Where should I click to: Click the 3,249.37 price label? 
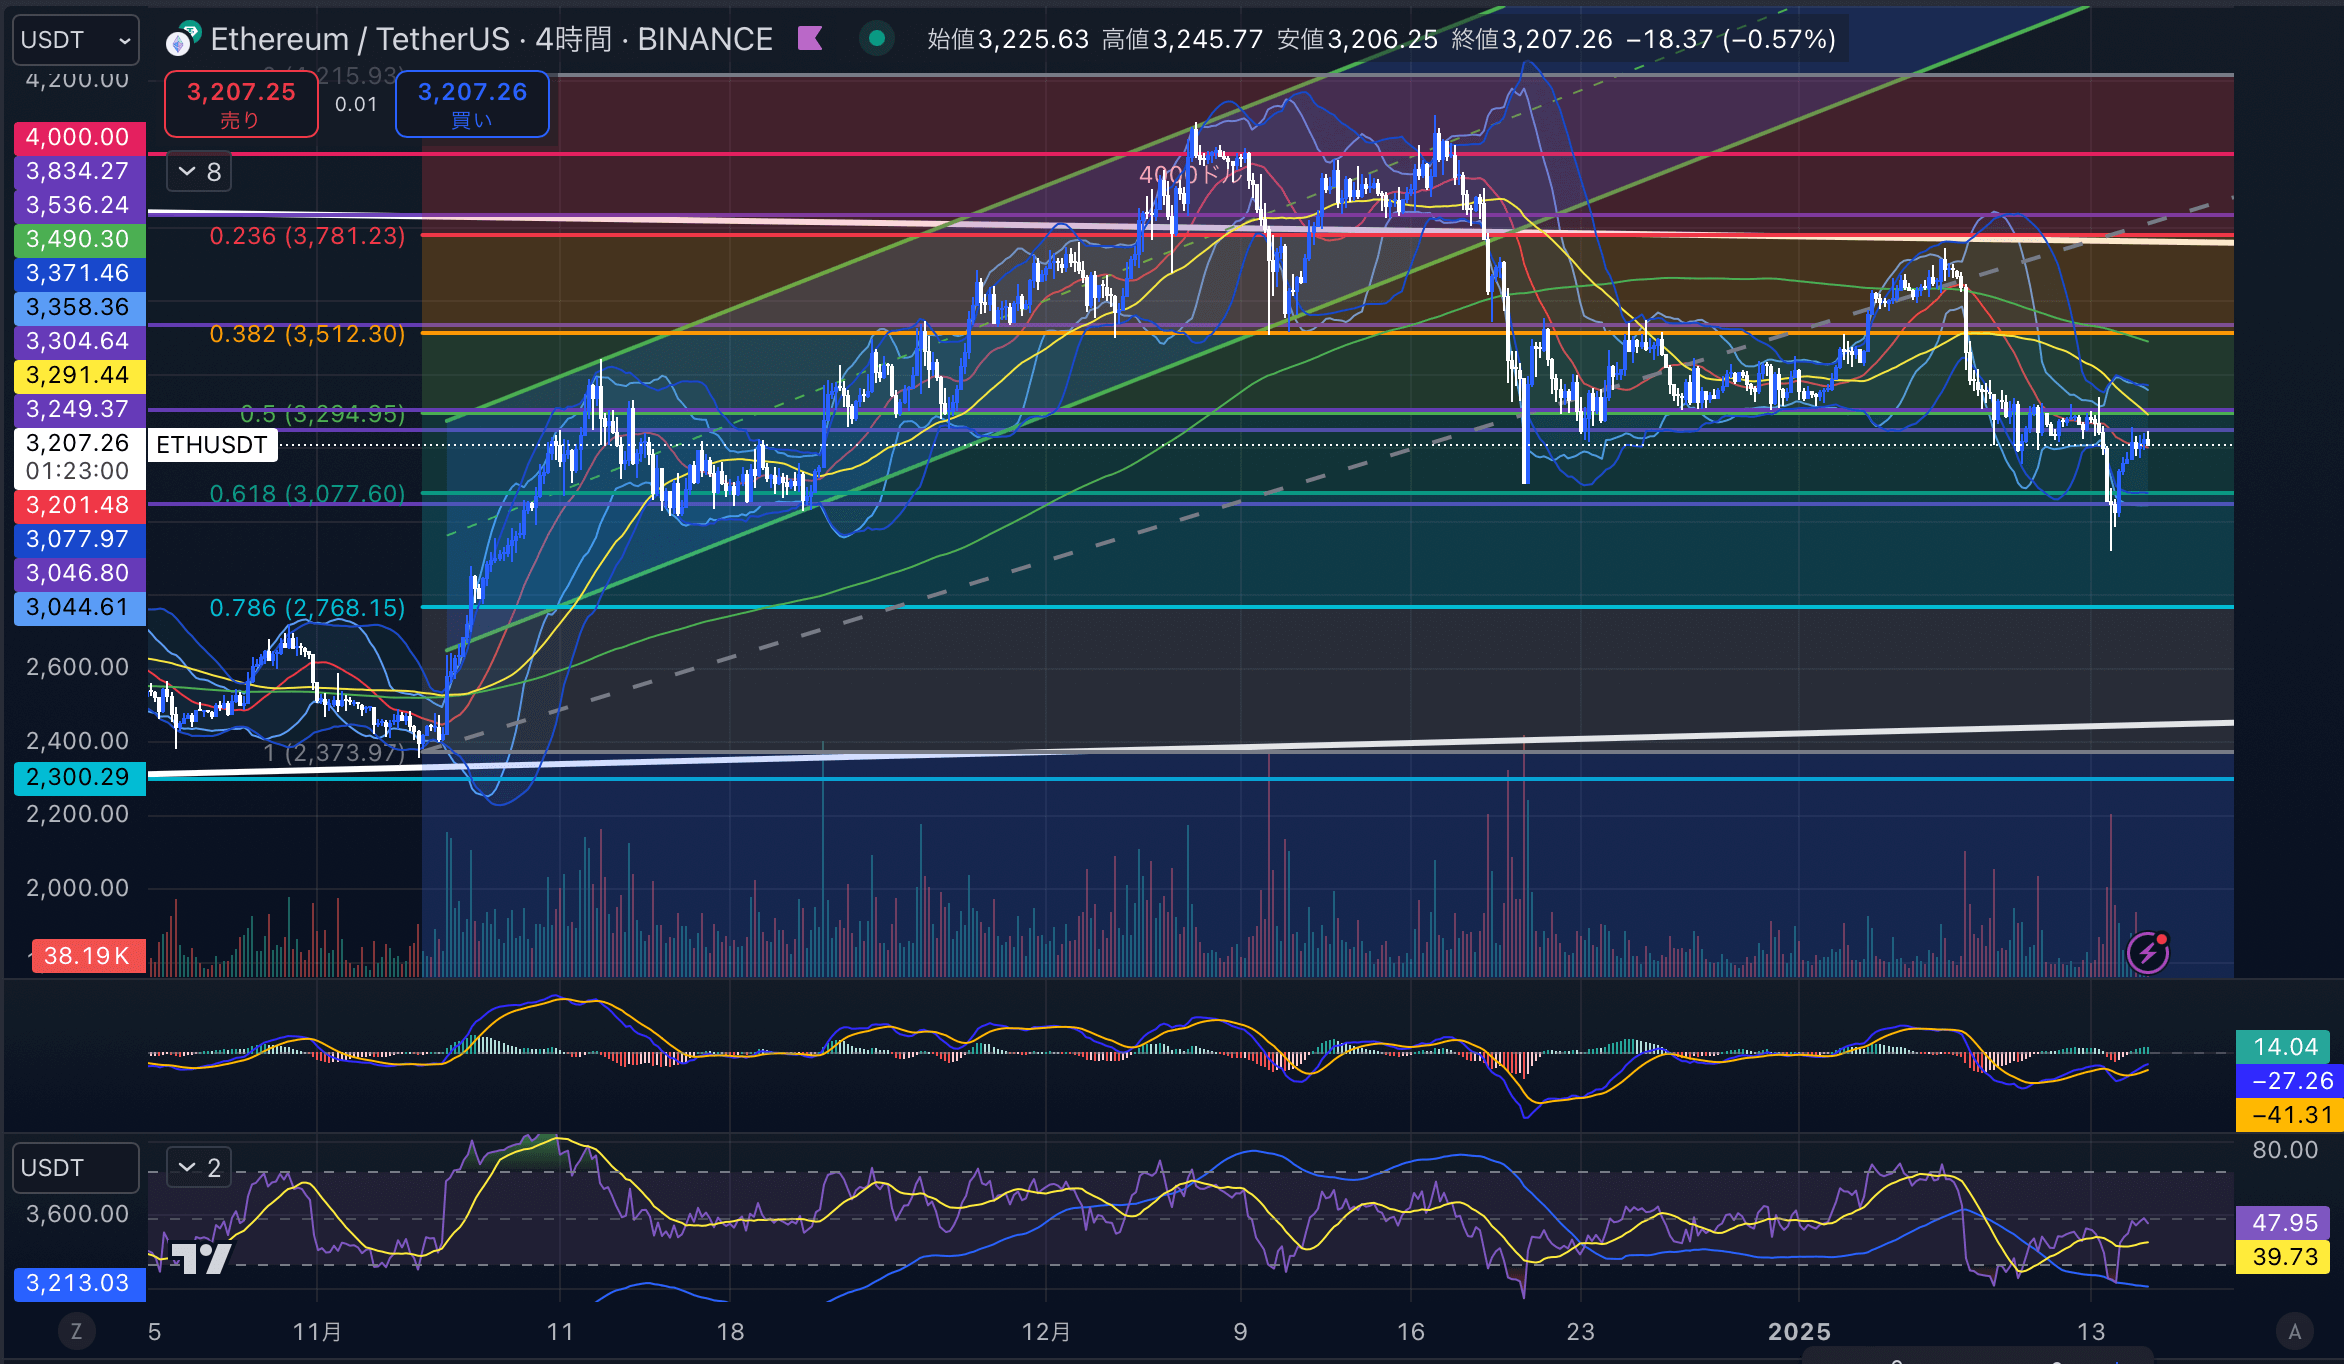(79, 409)
